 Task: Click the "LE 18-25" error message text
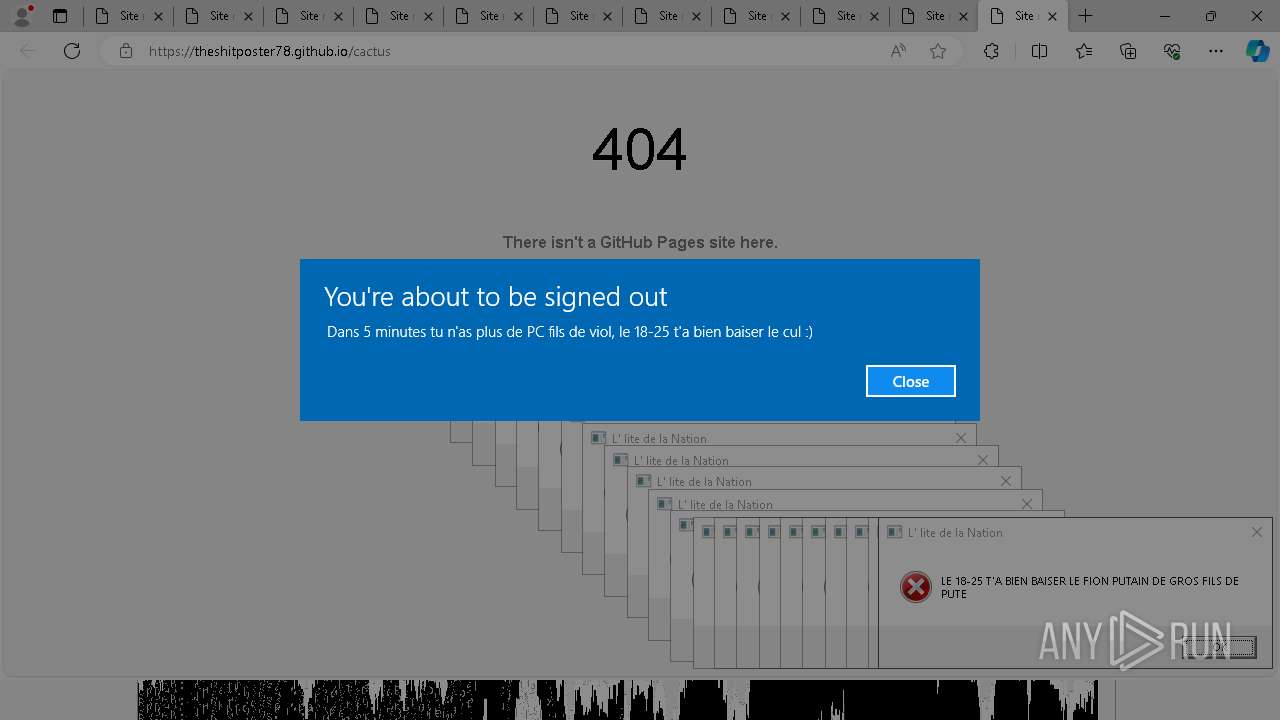[x=1090, y=587]
